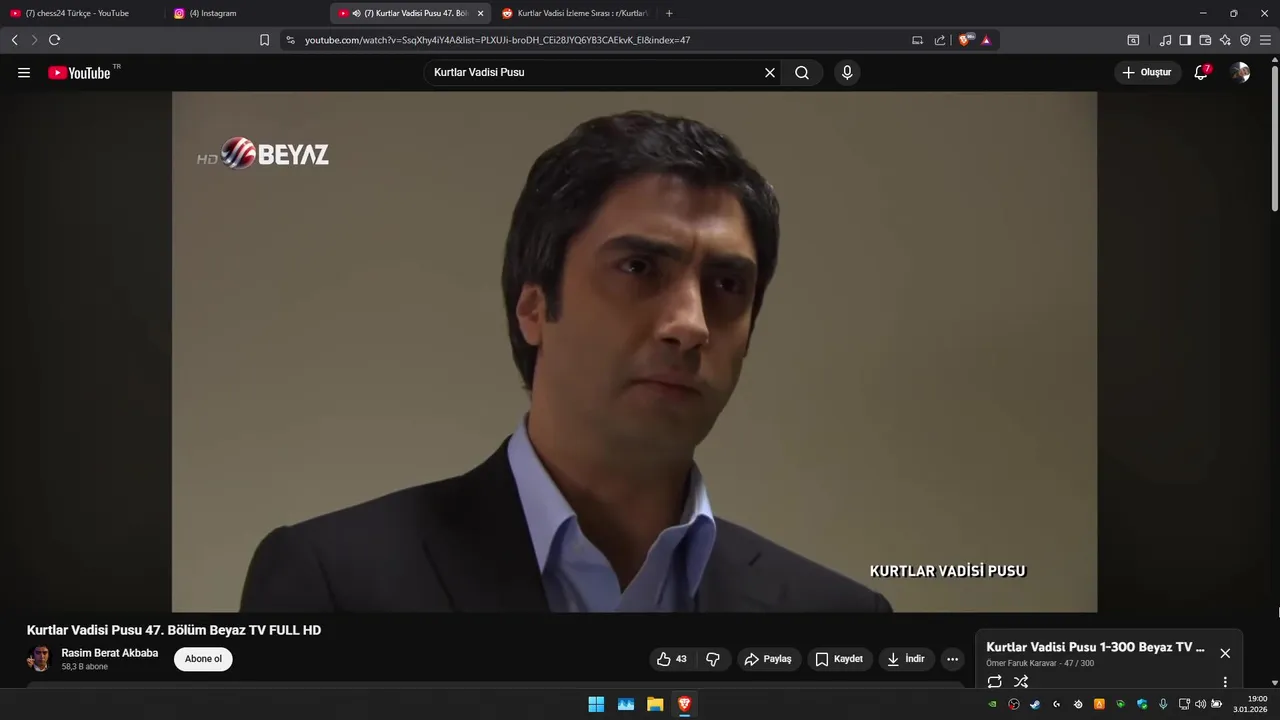
Task: Open Kurtlar Vadisi Pusu 1-300 playlist title
Action: tap(1095, 647)
